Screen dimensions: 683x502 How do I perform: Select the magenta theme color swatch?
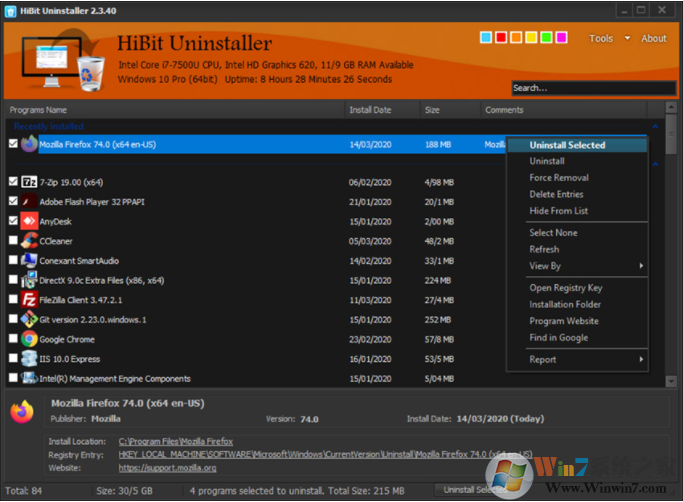tap(561, 37)
